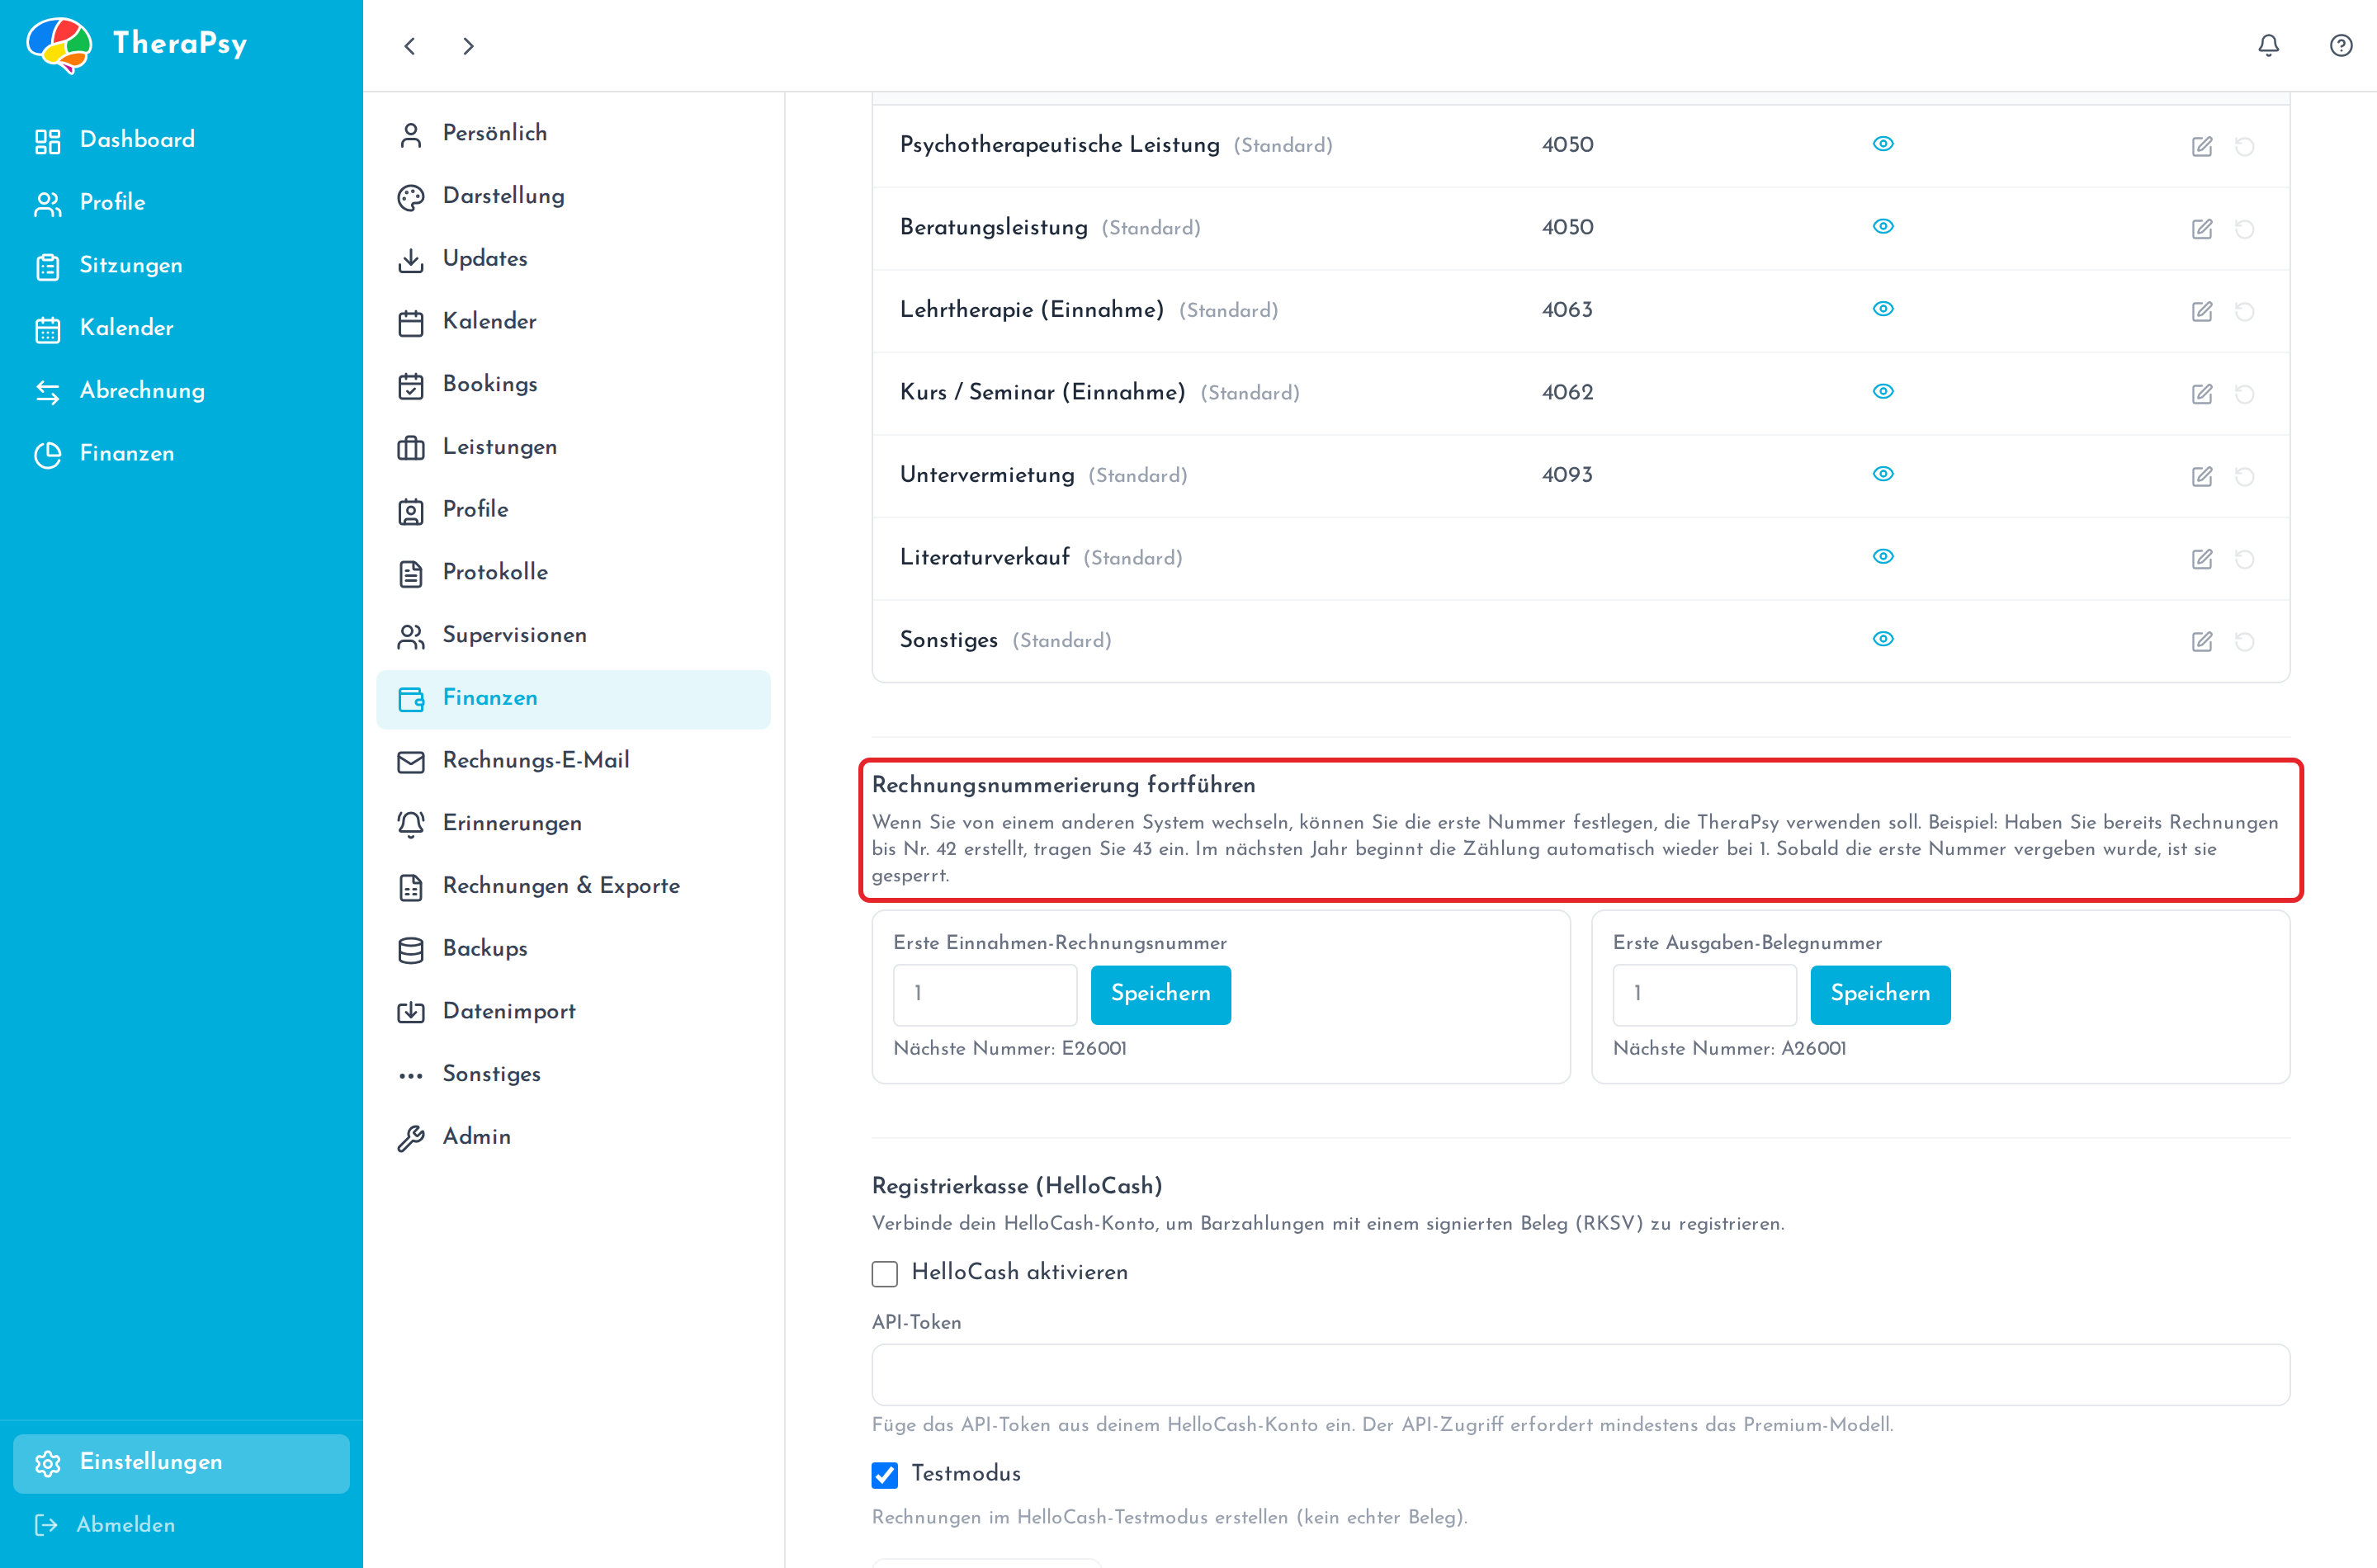This screenshot has width=2377, height=1568.
Task: Save the Erste Ausgaben-Belegnummer value
Action: tap(1880, 994)
